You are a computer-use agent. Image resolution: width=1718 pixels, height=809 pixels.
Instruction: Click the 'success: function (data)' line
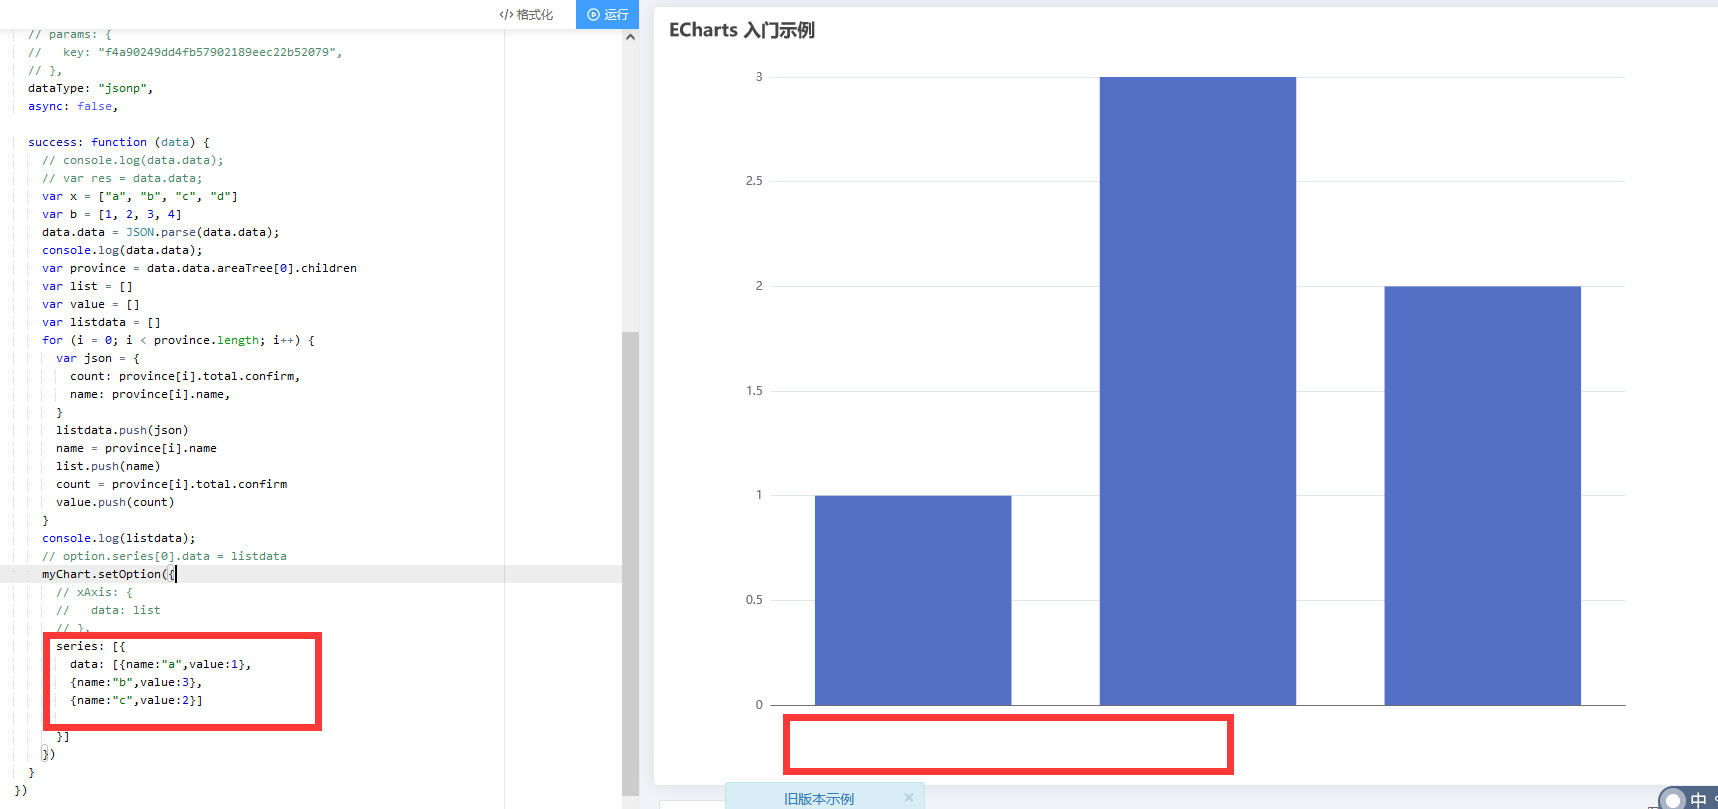click(x=118, y=142)
